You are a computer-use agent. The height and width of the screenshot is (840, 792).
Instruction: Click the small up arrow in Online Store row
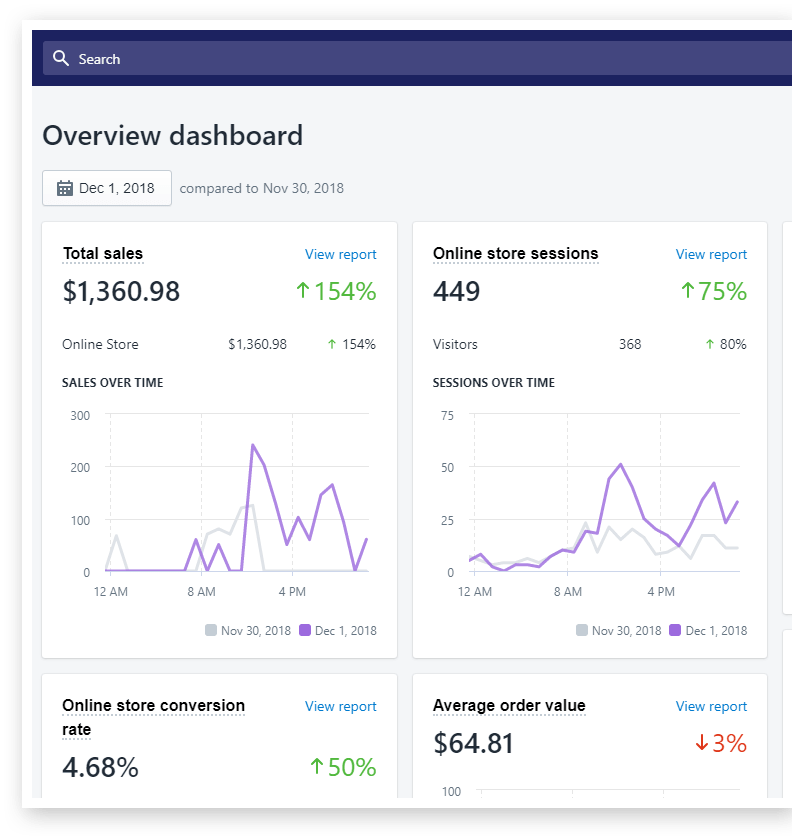pos(332,344)
